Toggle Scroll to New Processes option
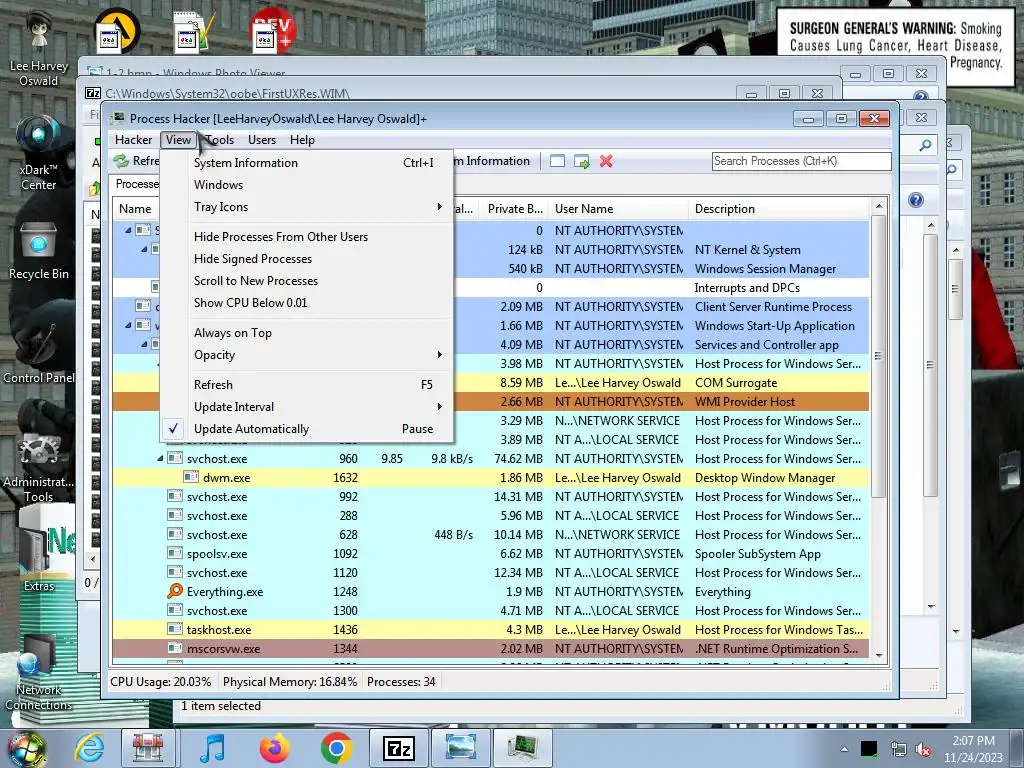Viewport: 1024px width, 768px height. (x=307, y=281)
